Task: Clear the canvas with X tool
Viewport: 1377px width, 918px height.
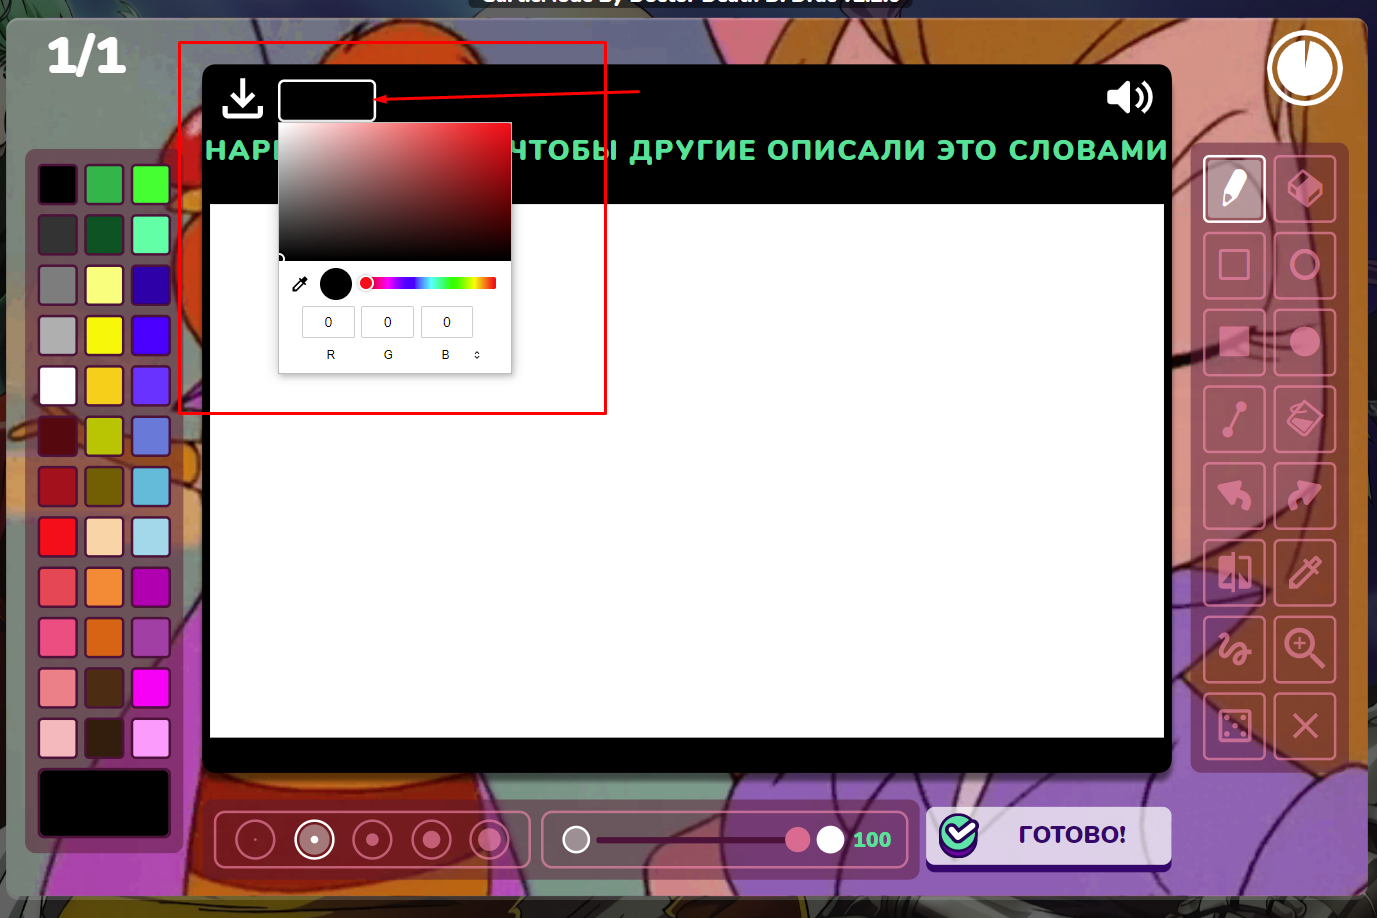Action: [1305, 726]
